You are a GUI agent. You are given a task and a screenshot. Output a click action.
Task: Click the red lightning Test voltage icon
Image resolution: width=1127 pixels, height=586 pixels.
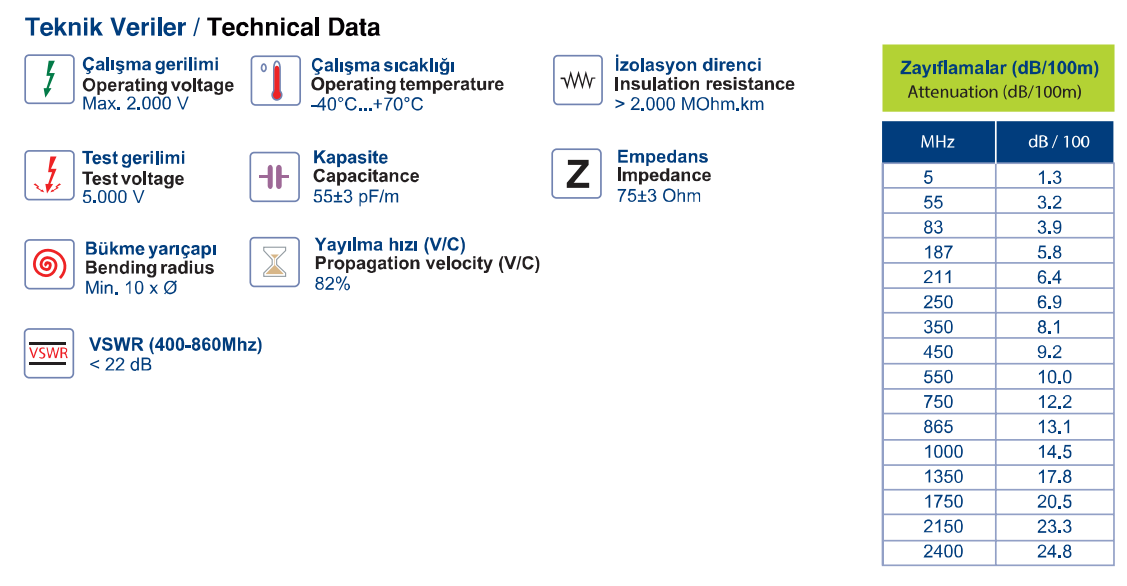point(50,175)
